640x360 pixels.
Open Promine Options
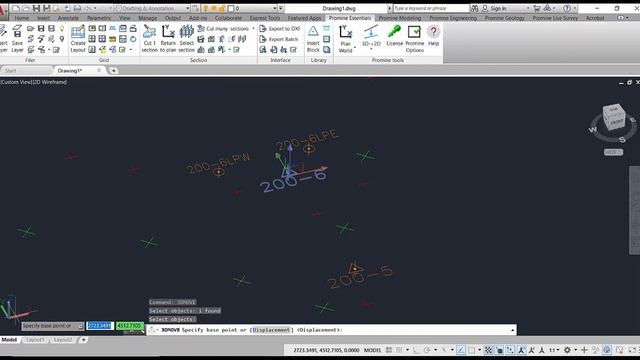coord(415,38)
